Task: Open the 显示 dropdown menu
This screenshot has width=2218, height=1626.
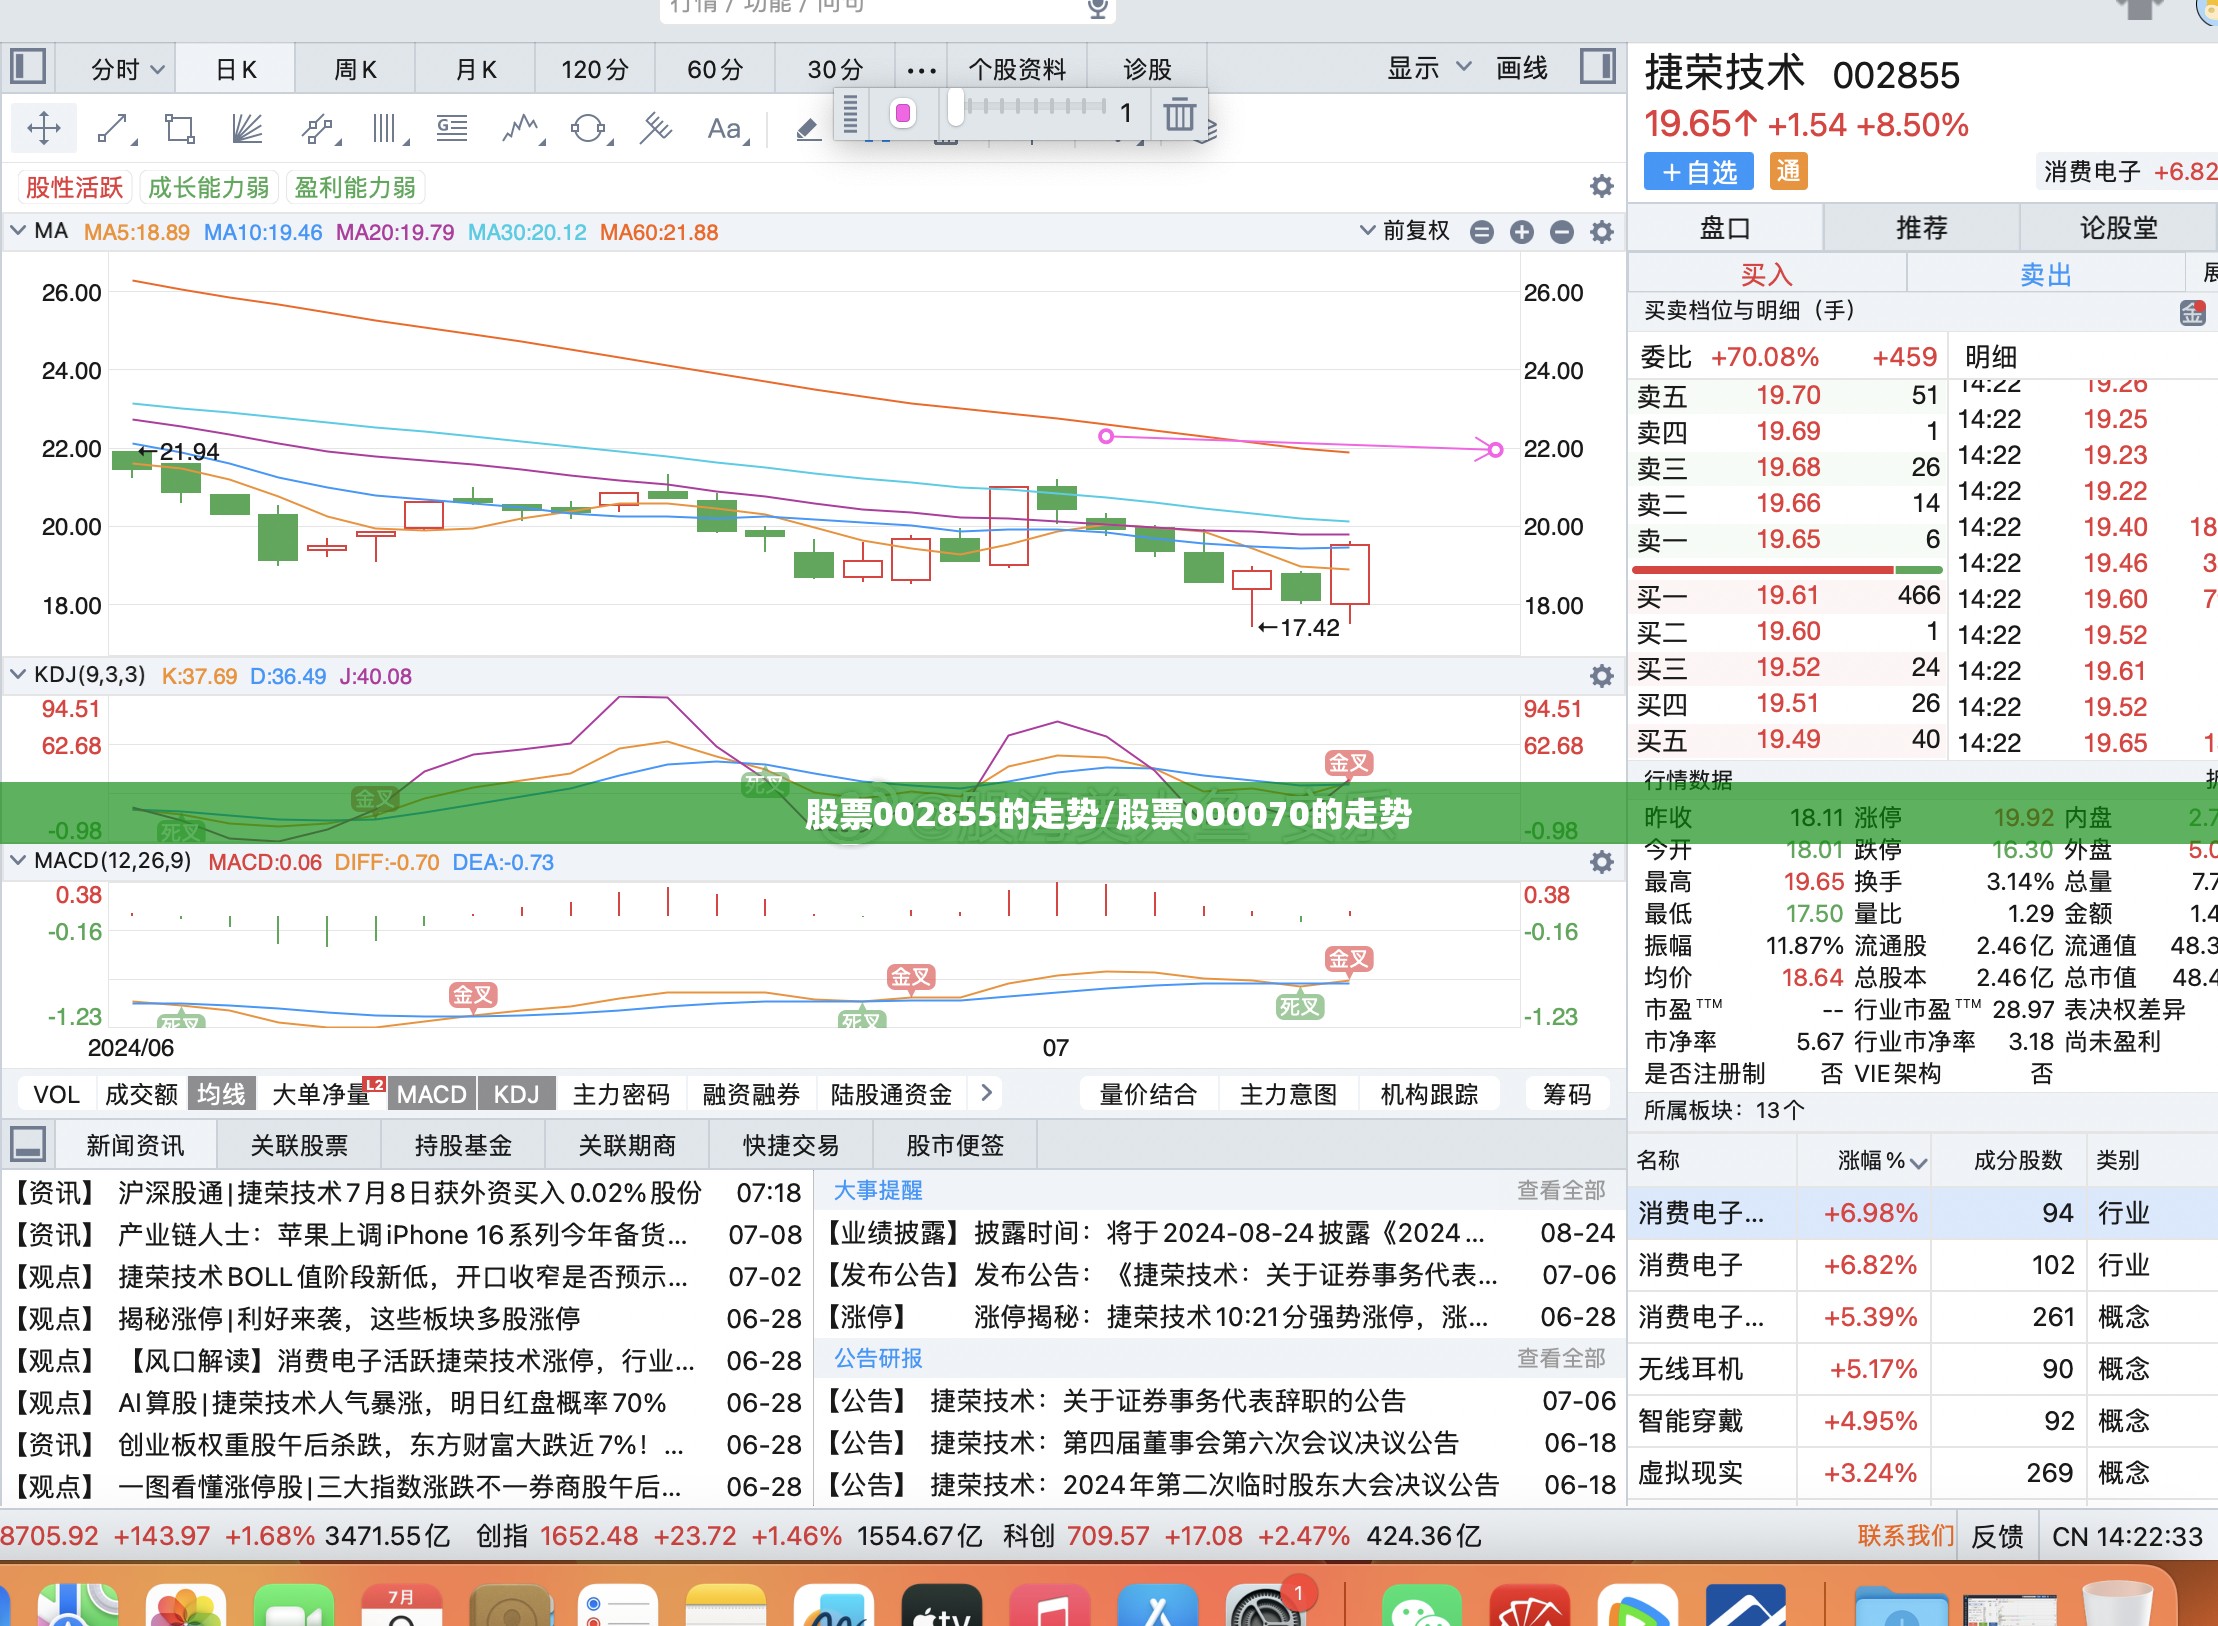Action: [1429, 68]
